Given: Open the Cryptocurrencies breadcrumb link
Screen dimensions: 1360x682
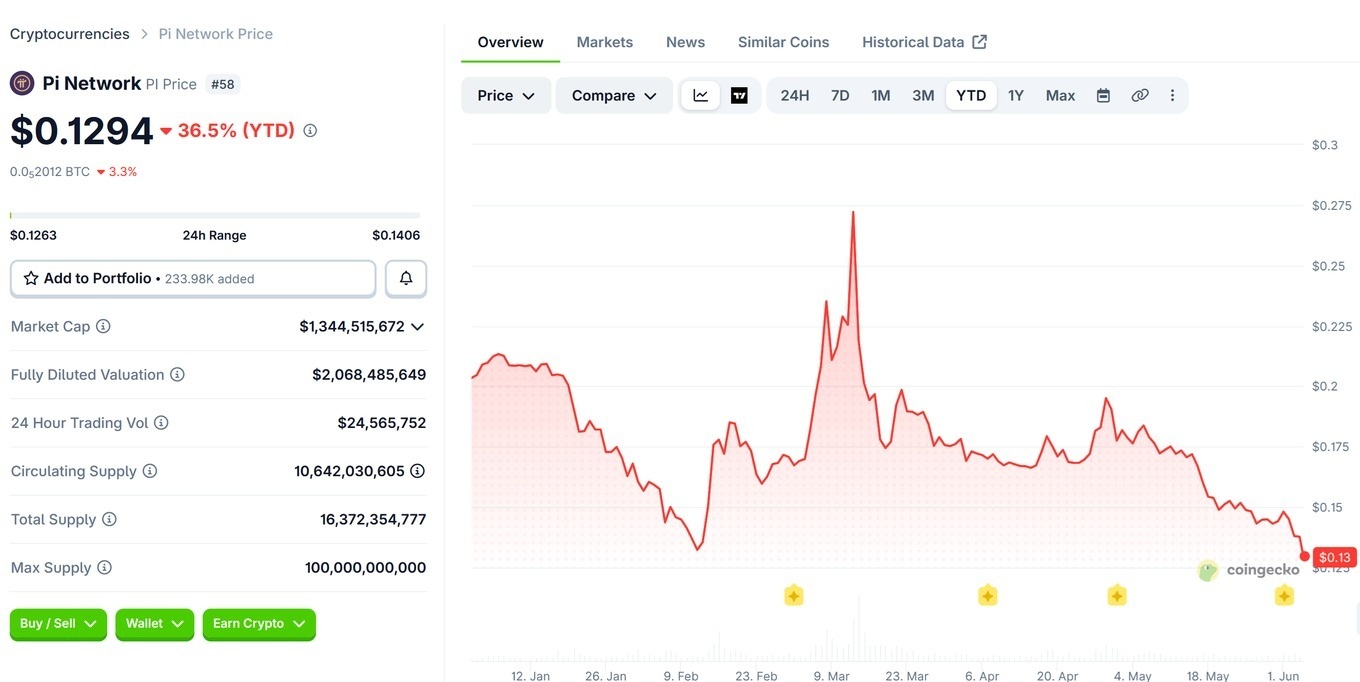Looking at the screenshot, I should (70, 34).
